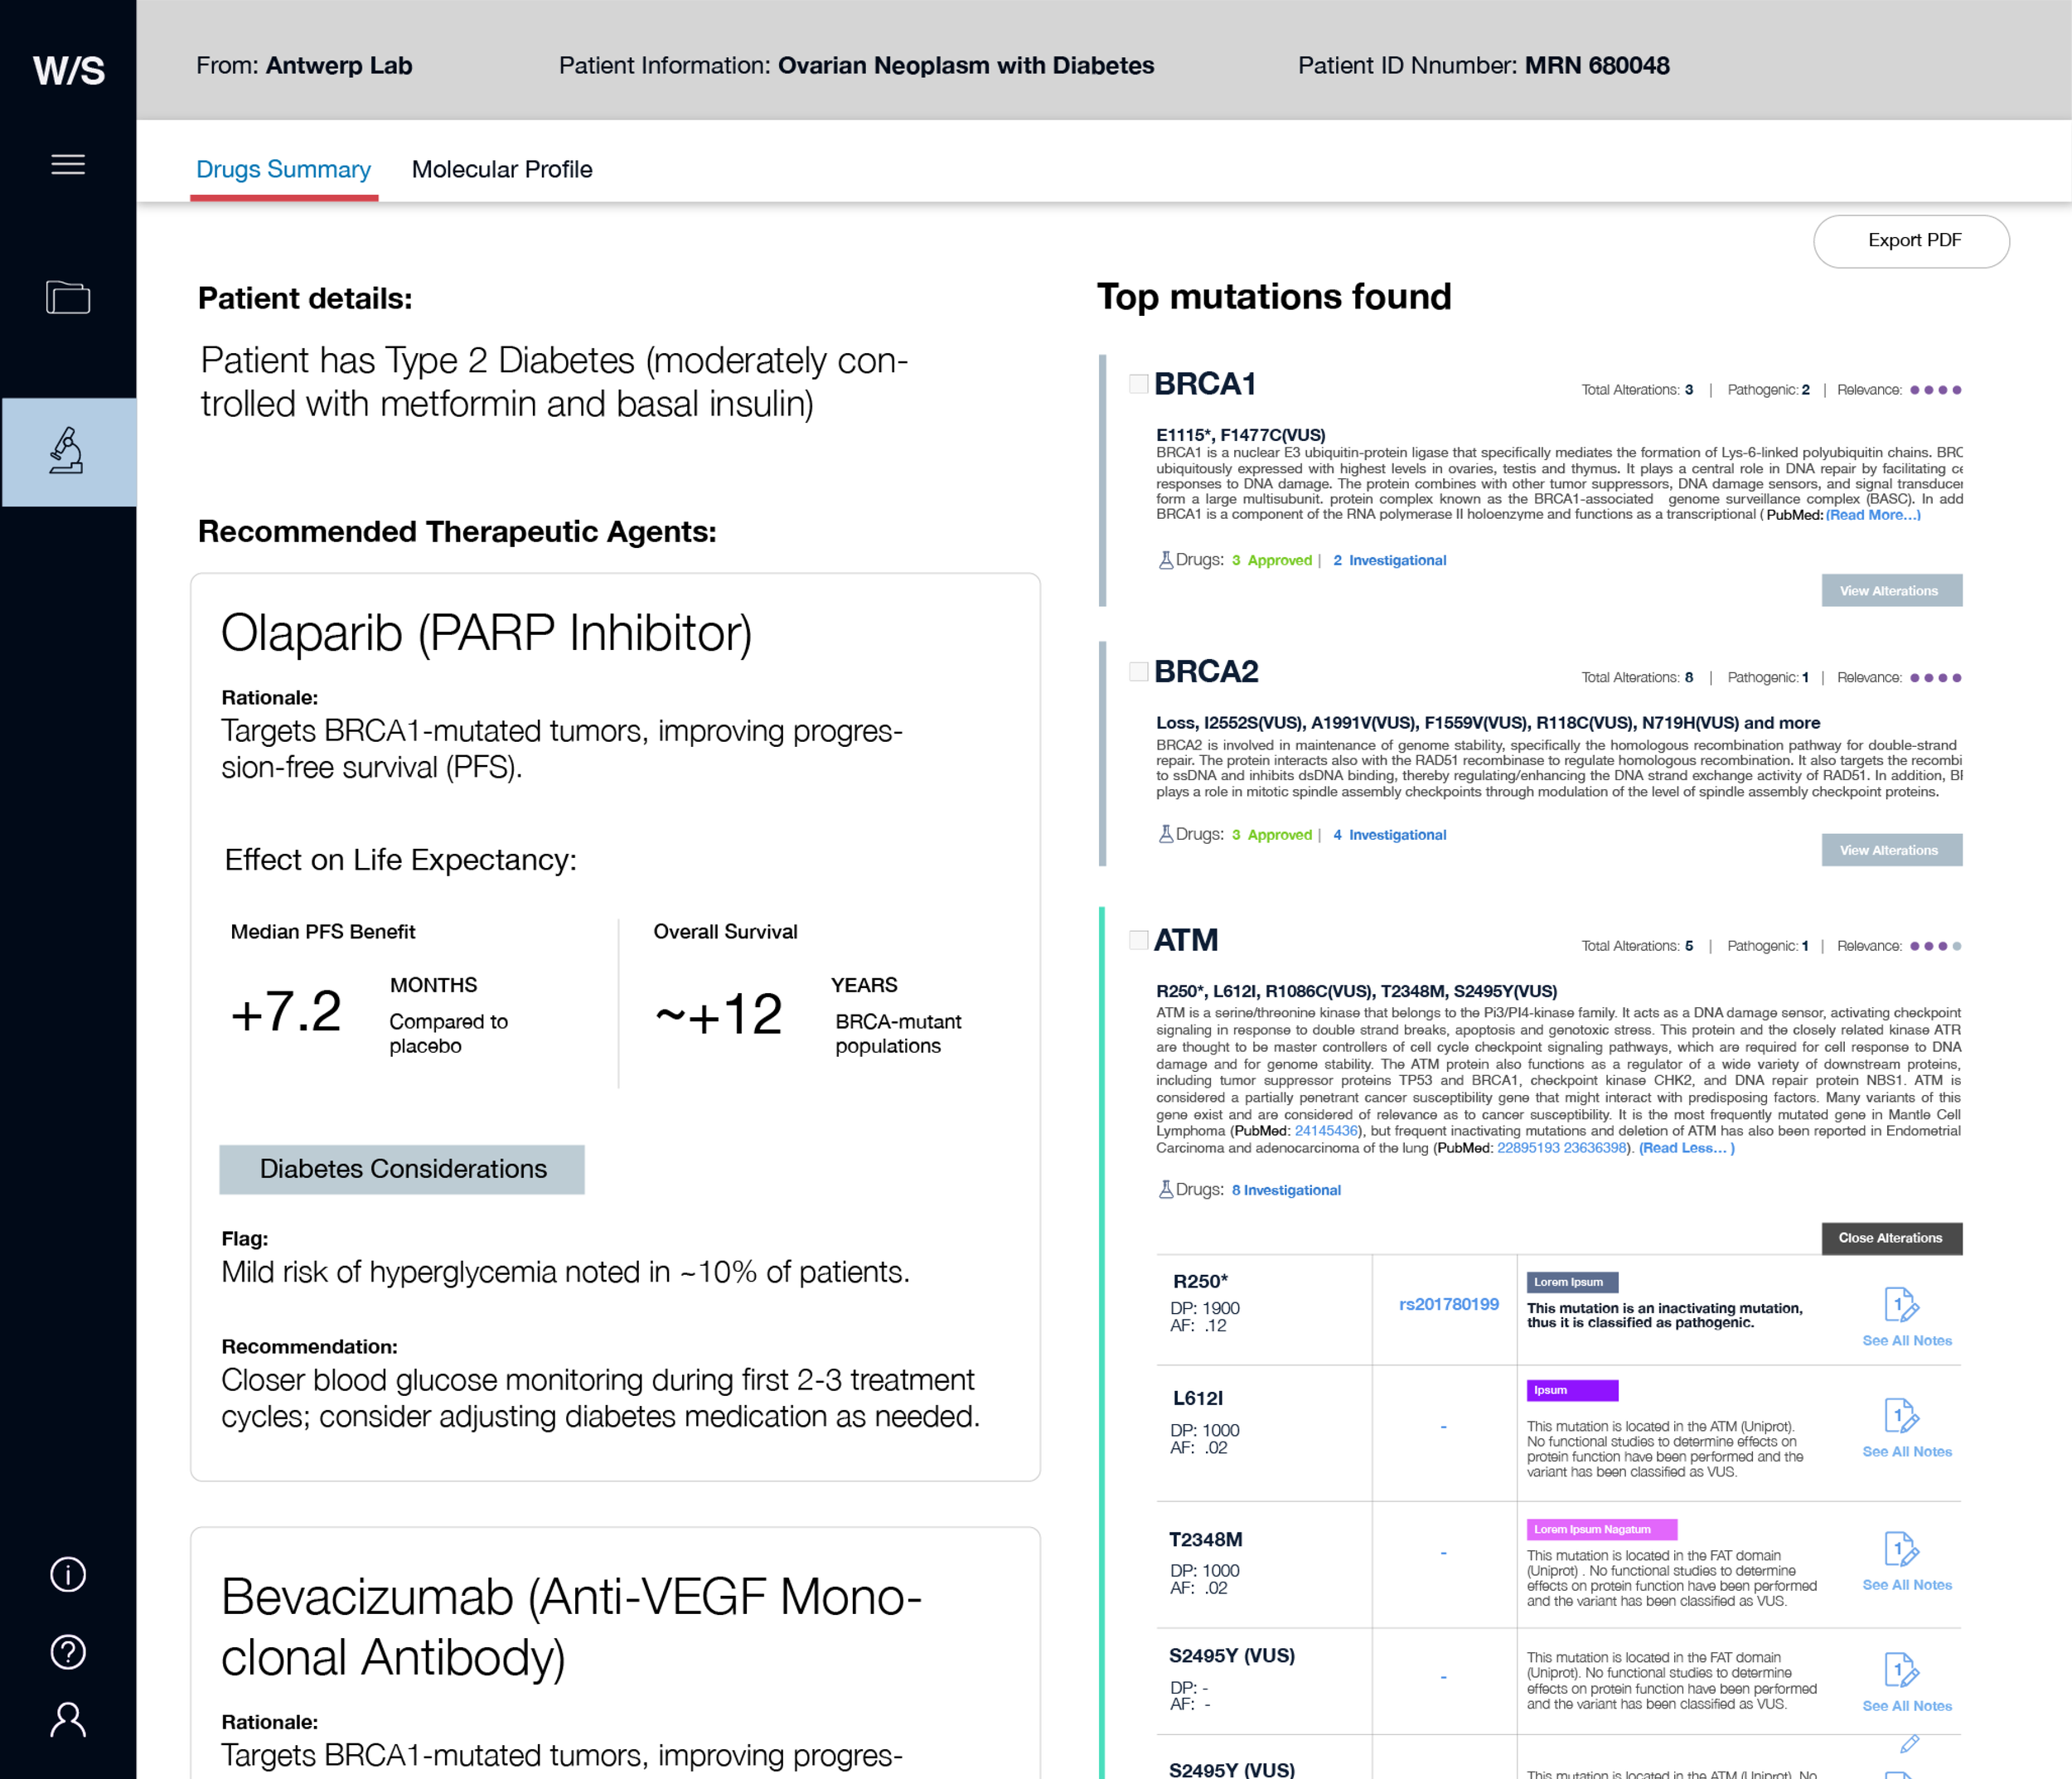Switch to Molecular Profile tab

pyautogui.click(x=502, y=169)
